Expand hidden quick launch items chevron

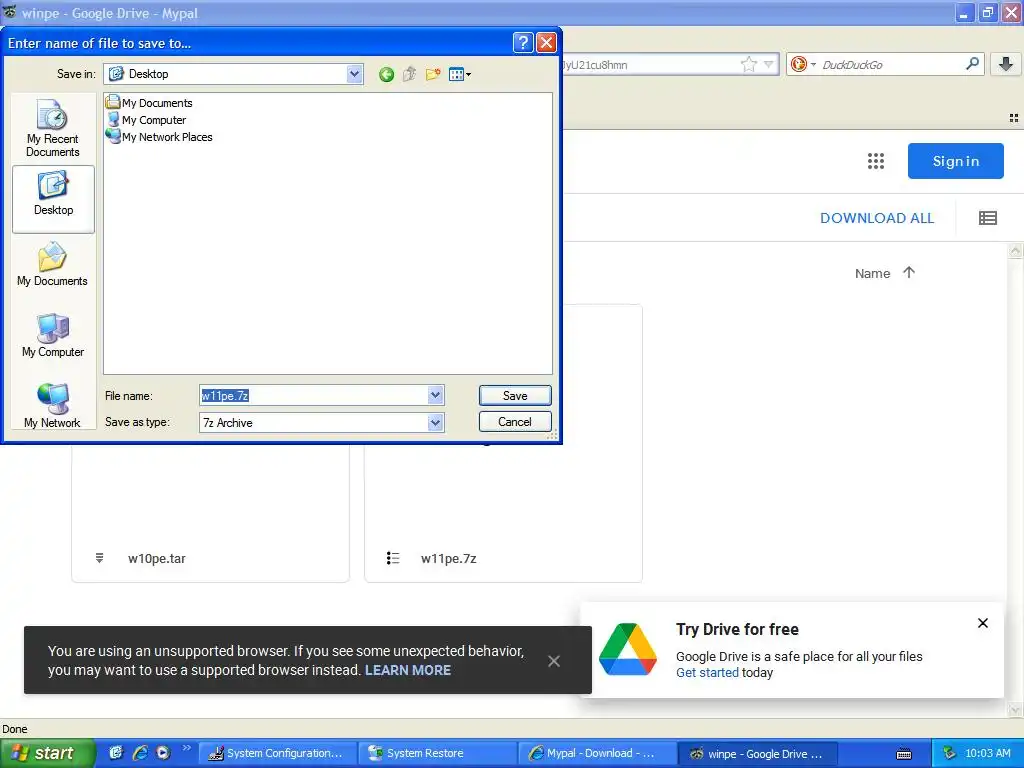(x=186, y=748)
